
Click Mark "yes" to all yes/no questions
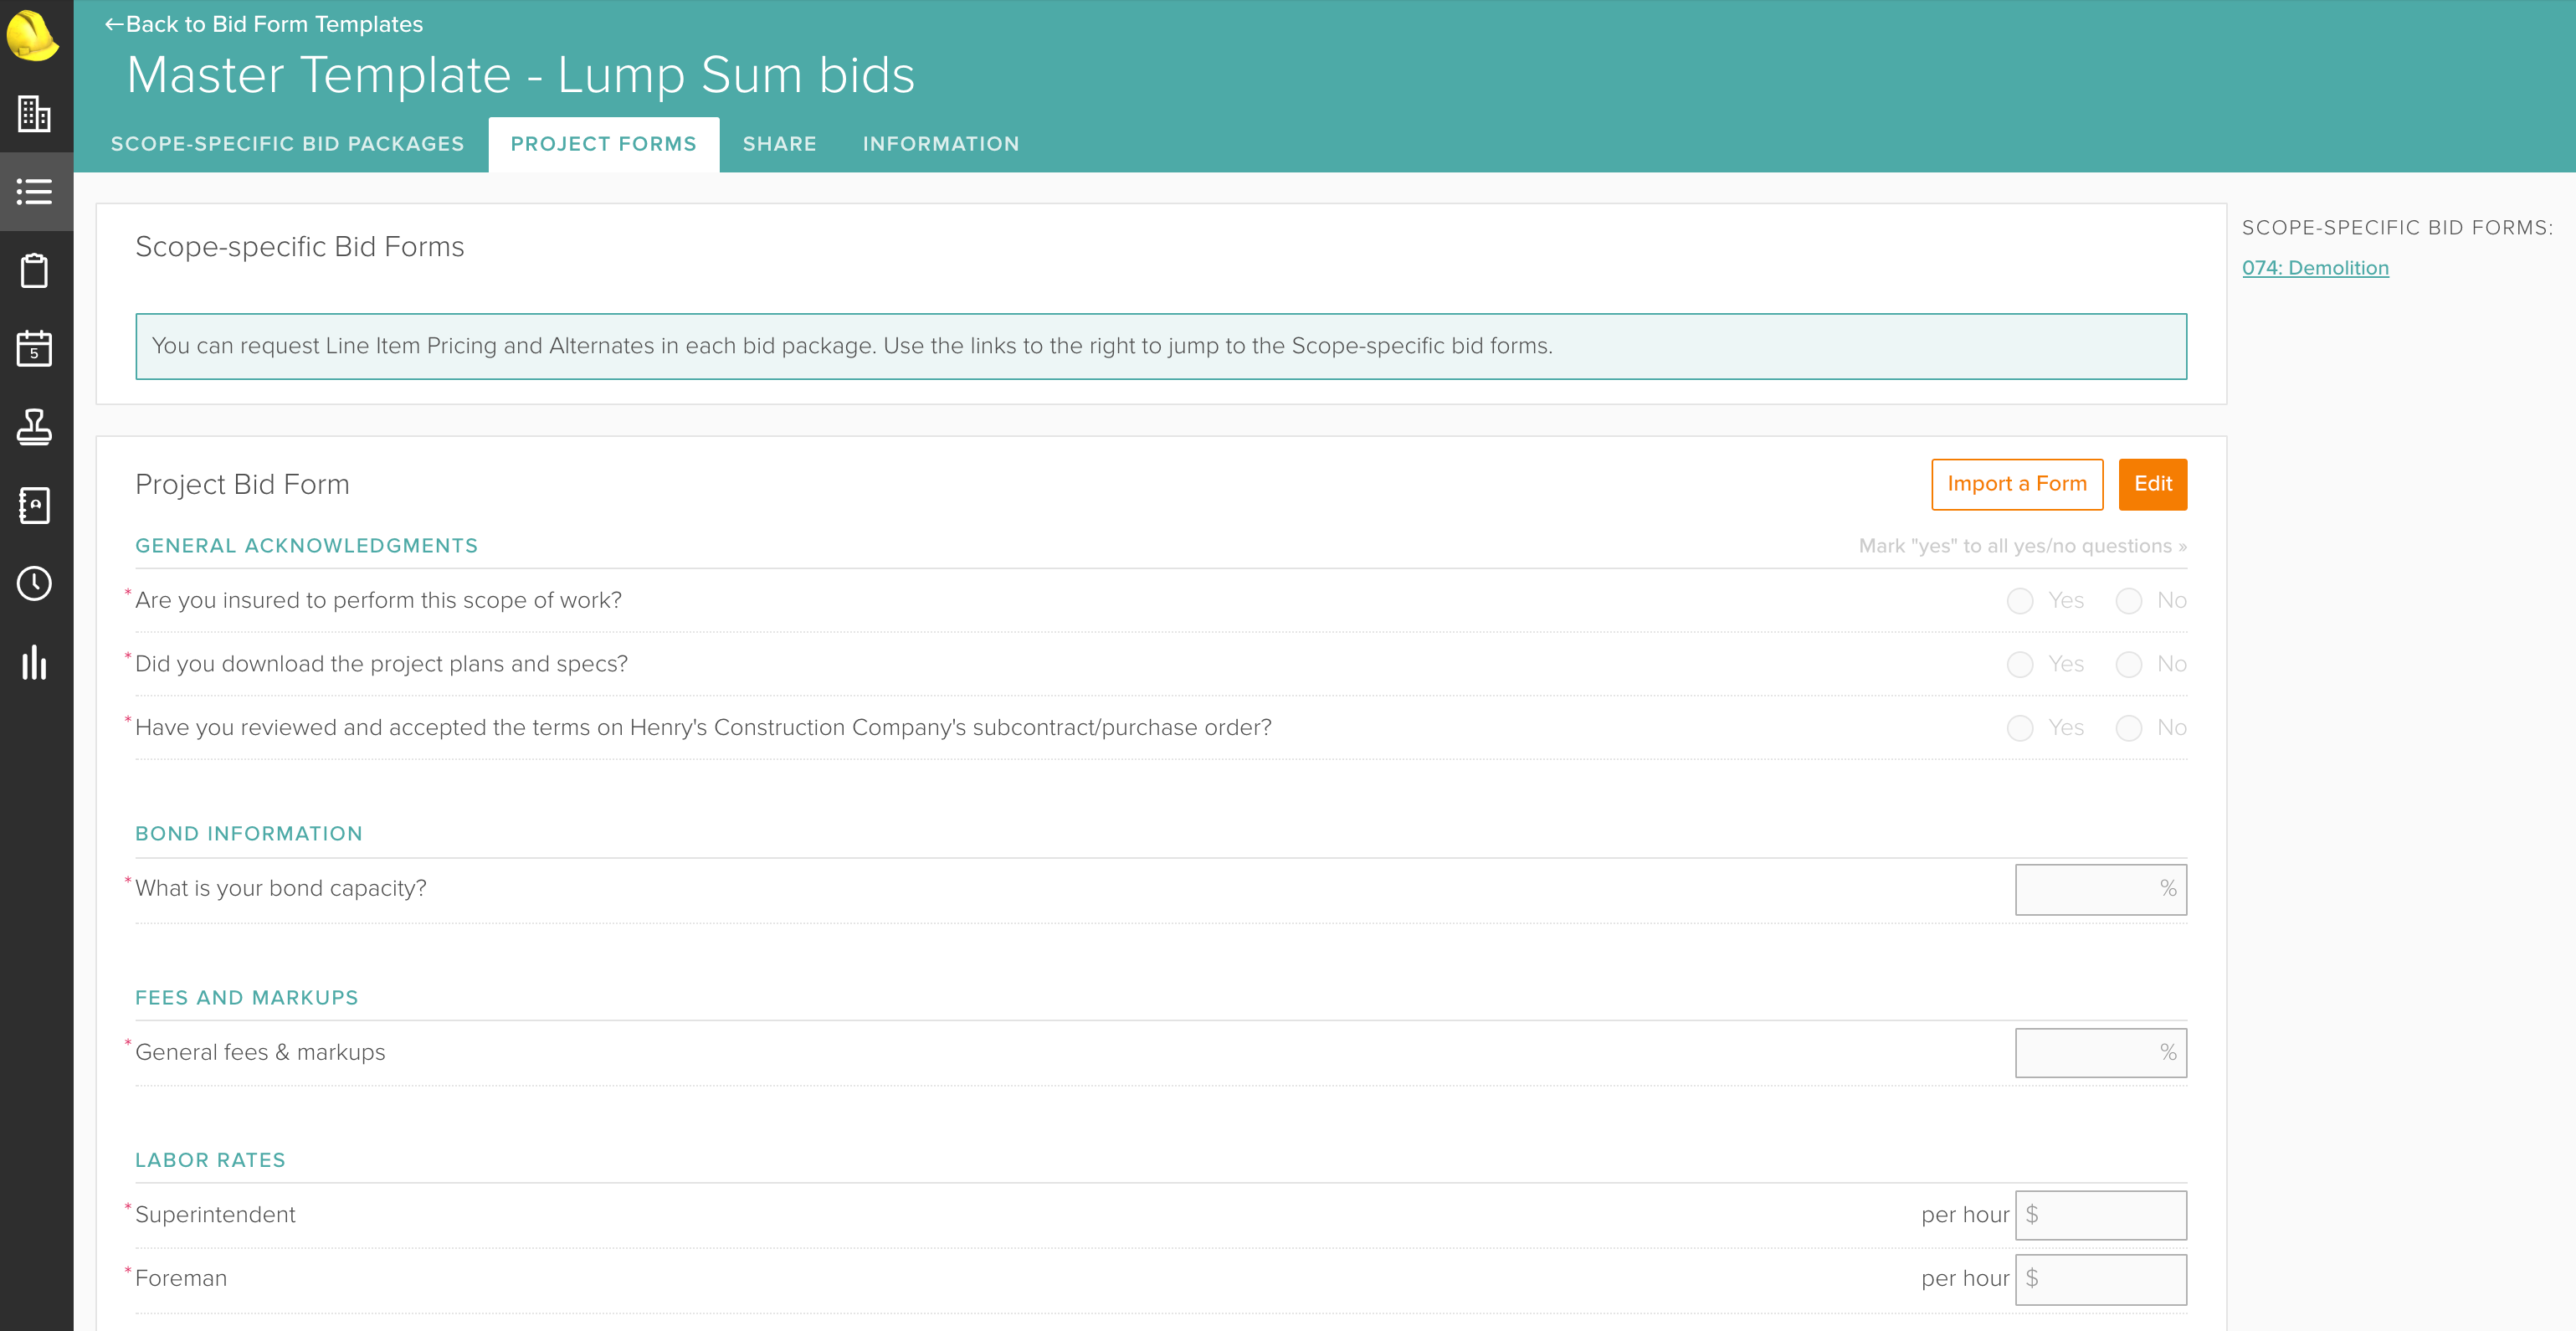tap(2021, 546)
